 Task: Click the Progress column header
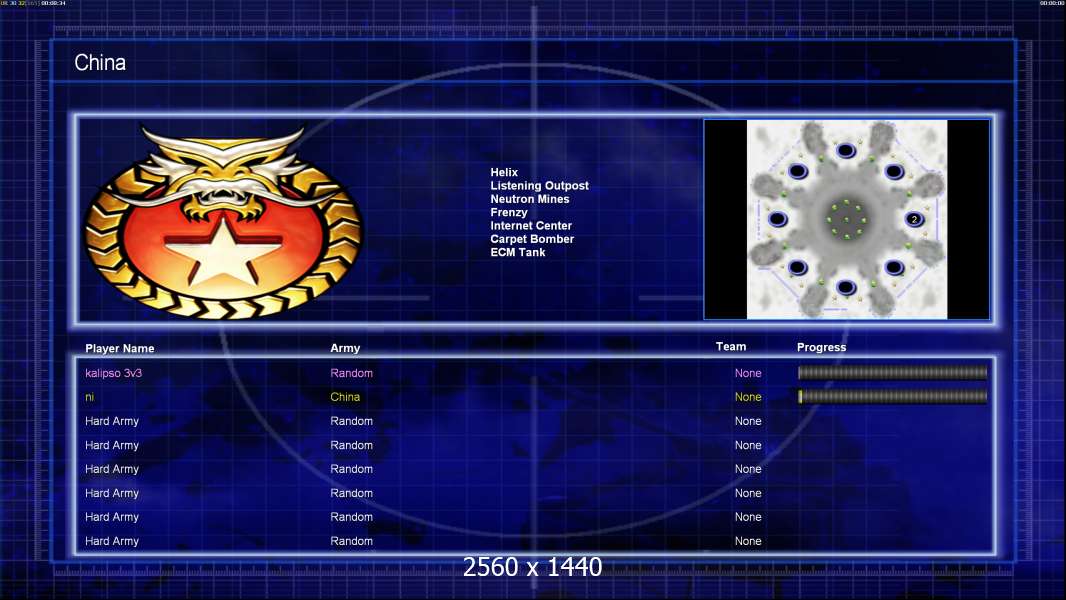[821, 347]
